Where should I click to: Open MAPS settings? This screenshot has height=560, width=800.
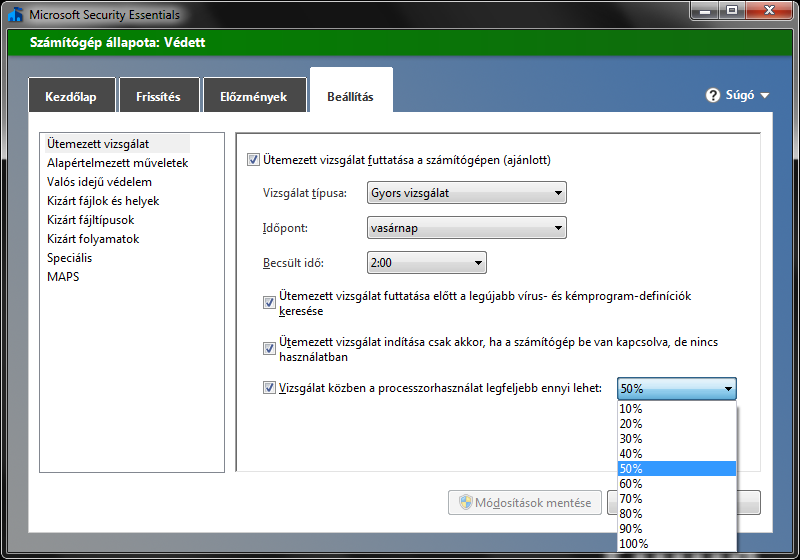[x=63, y=276]
